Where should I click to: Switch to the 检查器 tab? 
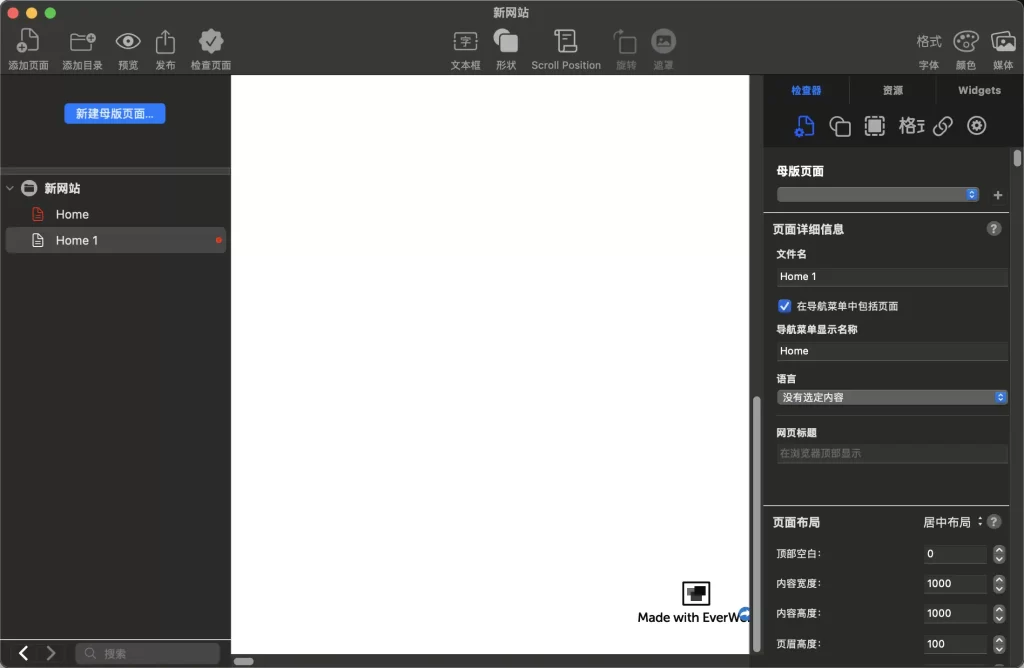806,90
